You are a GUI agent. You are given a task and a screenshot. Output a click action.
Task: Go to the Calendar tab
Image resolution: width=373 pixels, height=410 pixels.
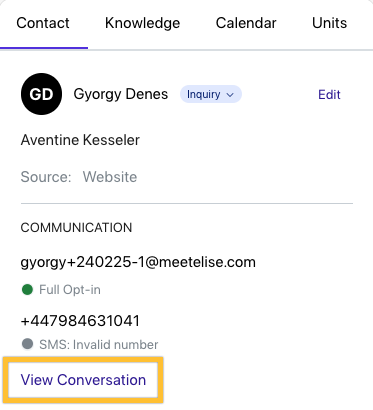tap(246, 23)
